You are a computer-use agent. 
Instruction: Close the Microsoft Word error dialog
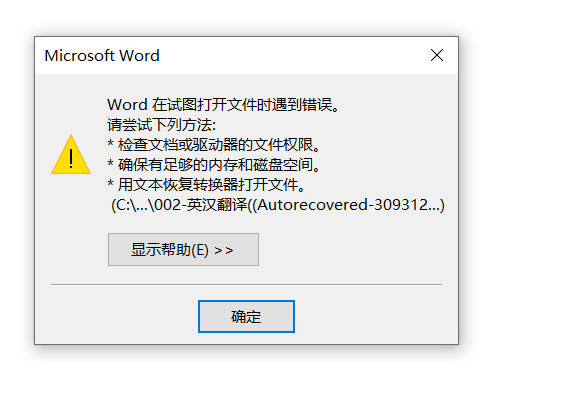click(x=437, y=55)
